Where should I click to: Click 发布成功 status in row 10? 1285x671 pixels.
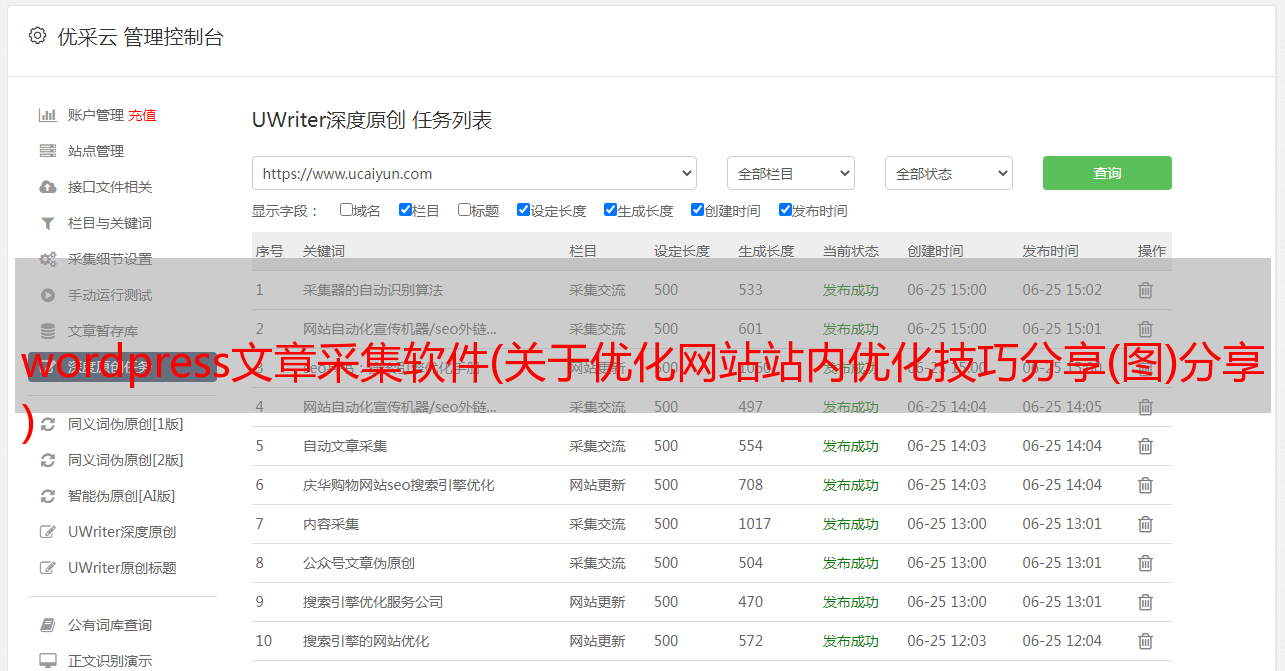(851, 641)
